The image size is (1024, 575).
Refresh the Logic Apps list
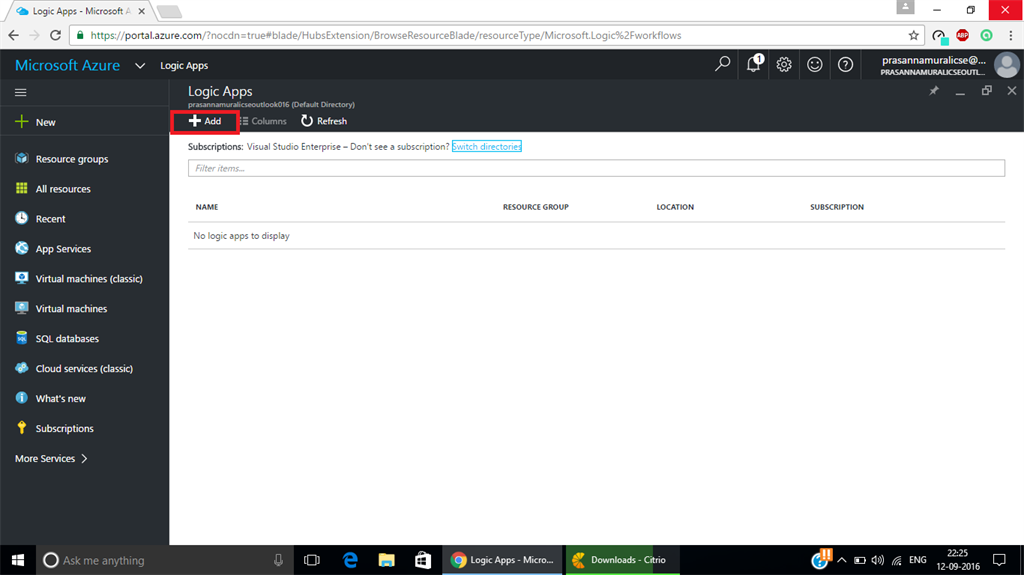[324, 122]
